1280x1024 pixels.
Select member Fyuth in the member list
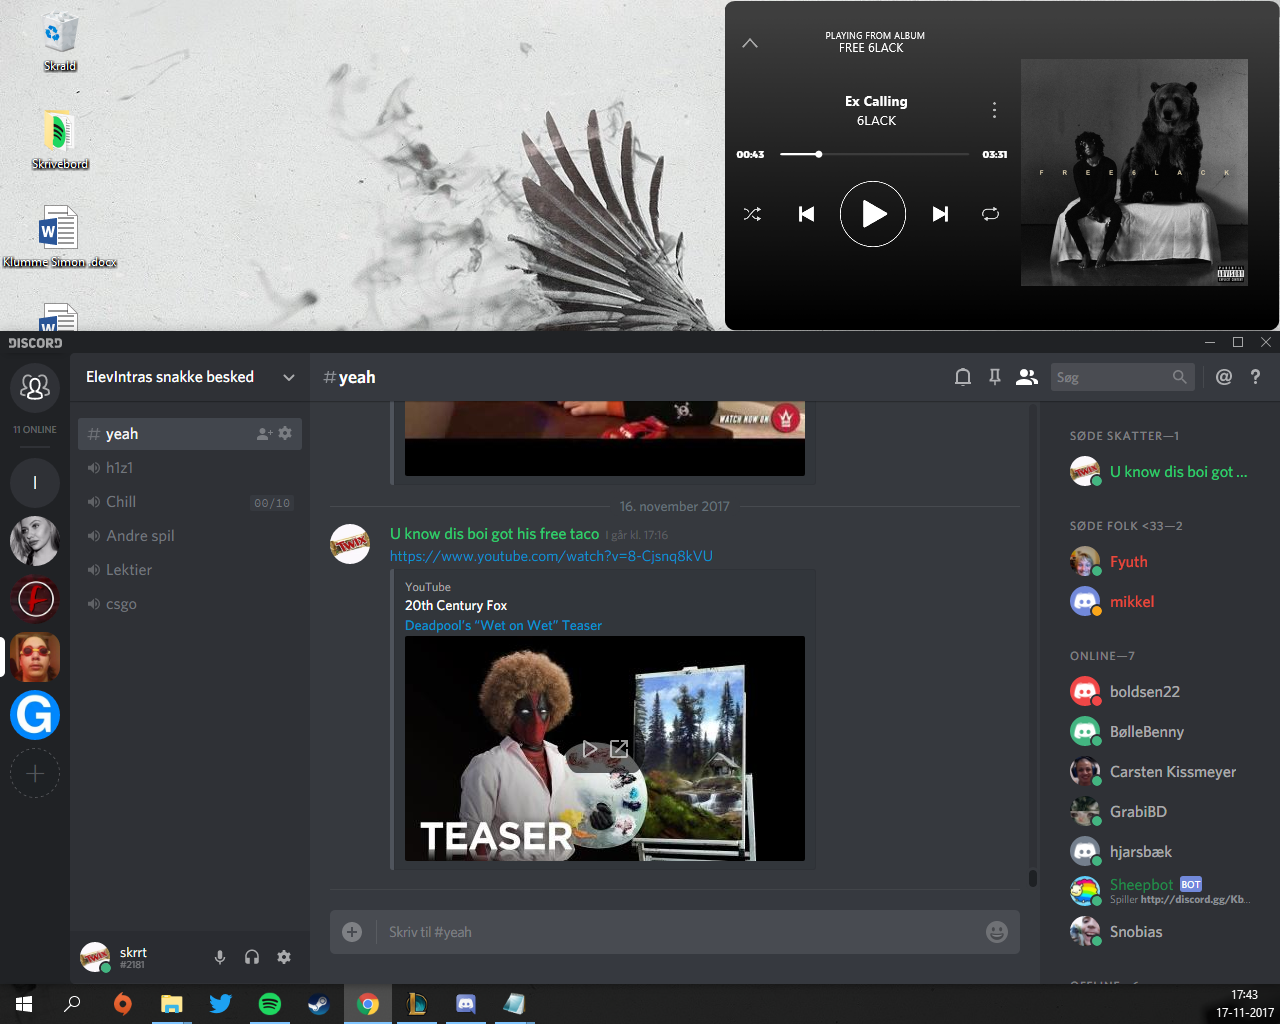coord(1158,562)
